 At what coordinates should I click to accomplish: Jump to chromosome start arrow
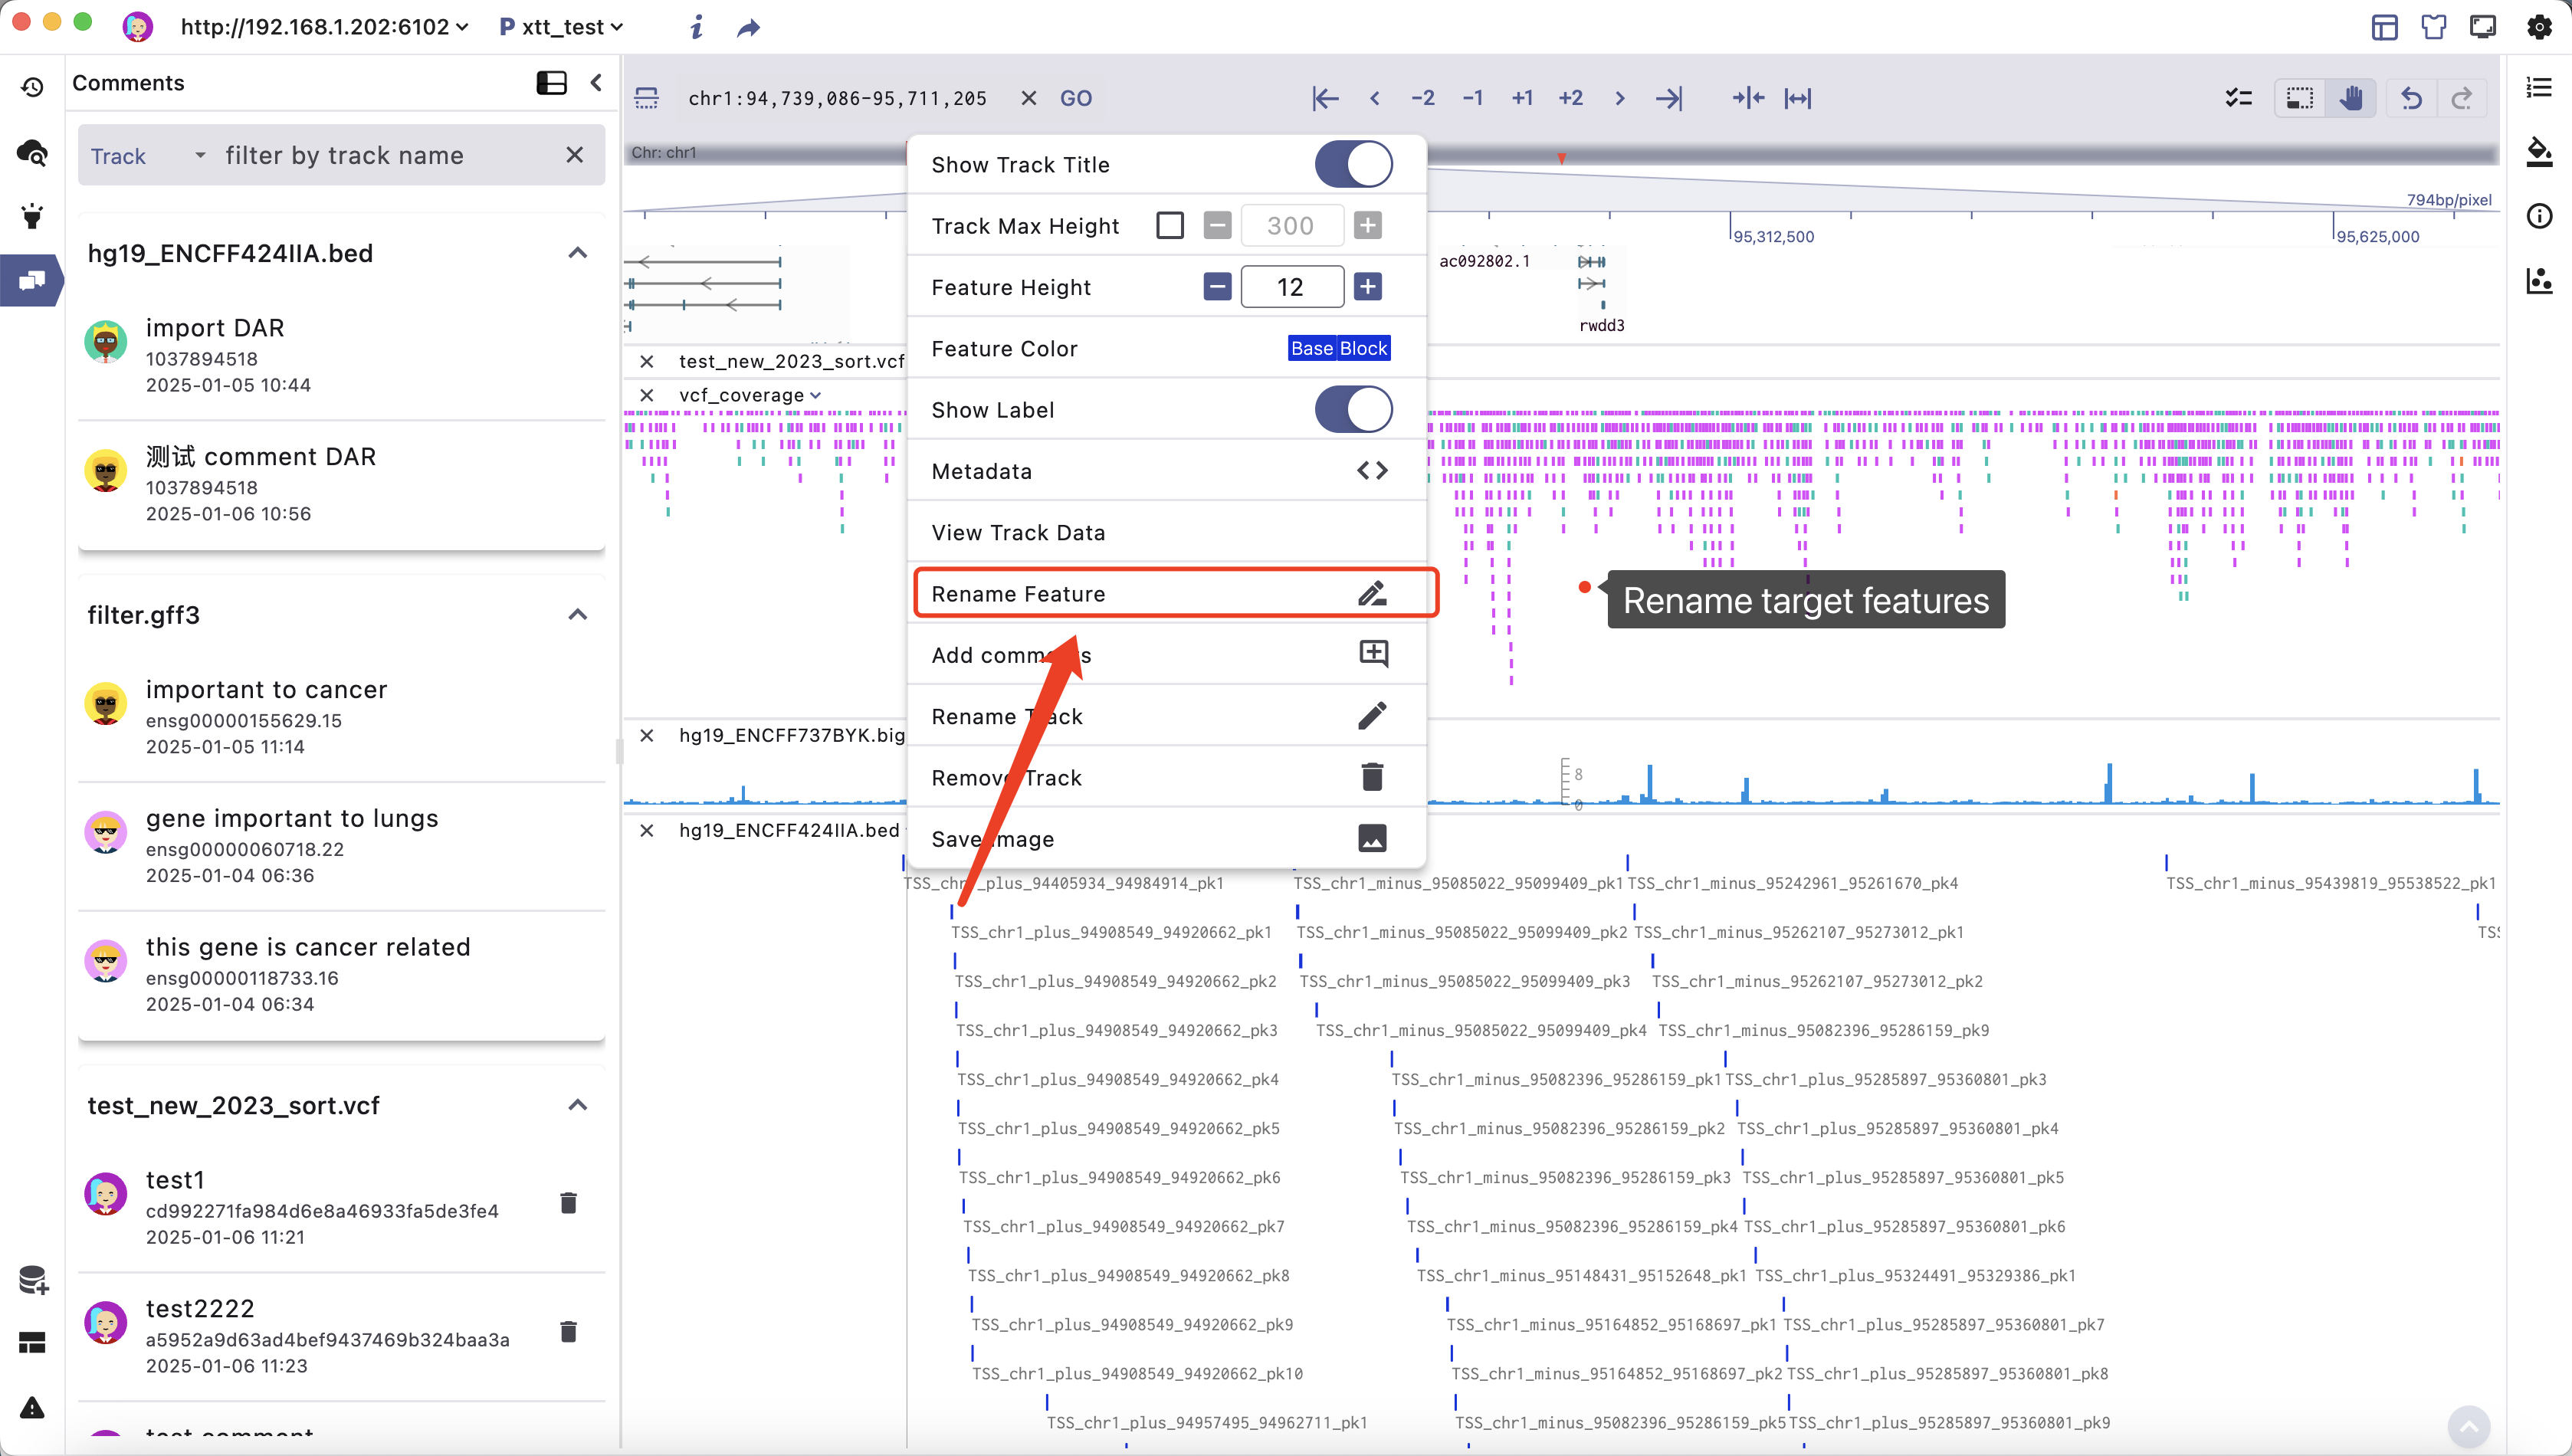[x=1325, y=98]
